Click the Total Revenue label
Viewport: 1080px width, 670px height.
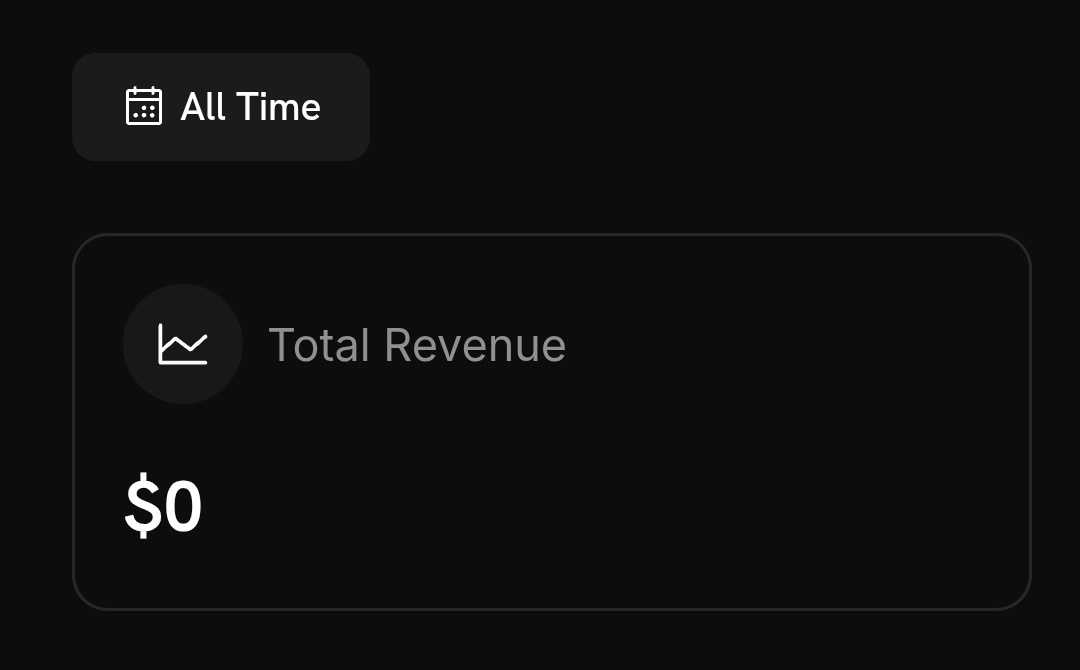tap(417, 345)
